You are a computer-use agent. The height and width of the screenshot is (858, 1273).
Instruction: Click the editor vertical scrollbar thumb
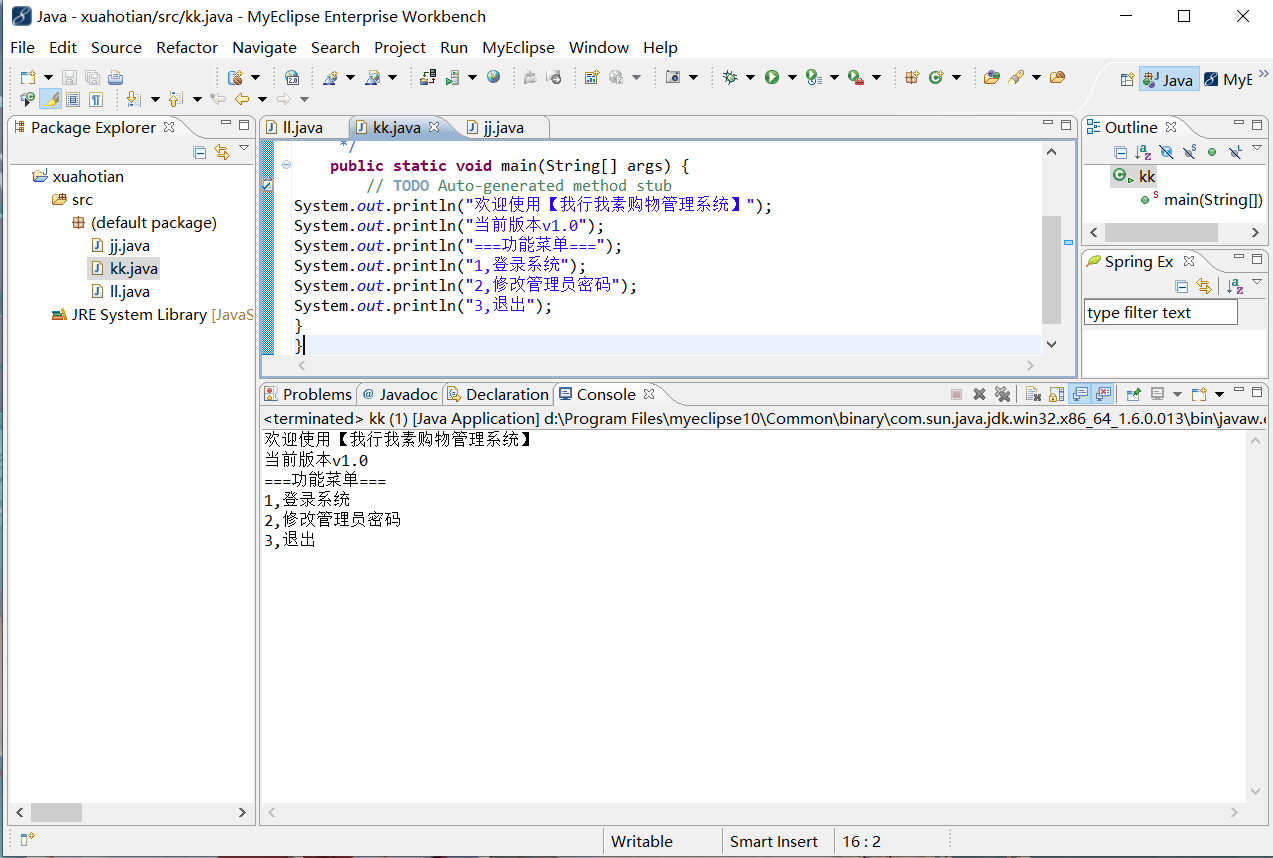[1051, 269]
